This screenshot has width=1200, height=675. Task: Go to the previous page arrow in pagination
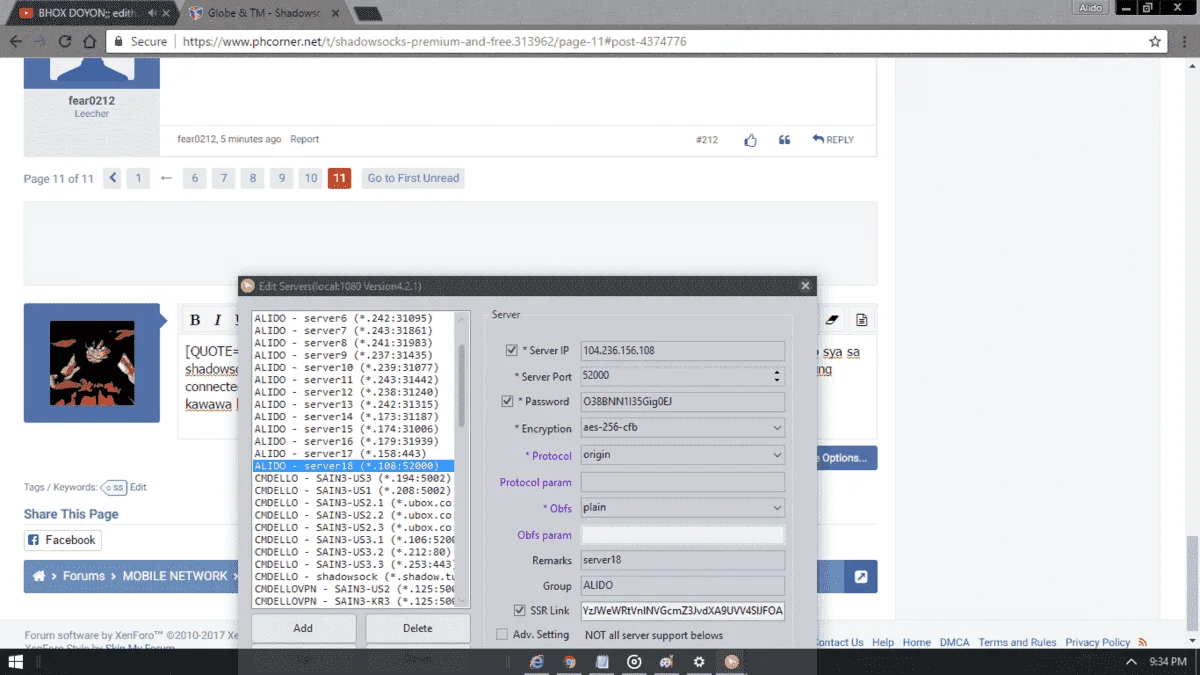(x=113, y=178)
